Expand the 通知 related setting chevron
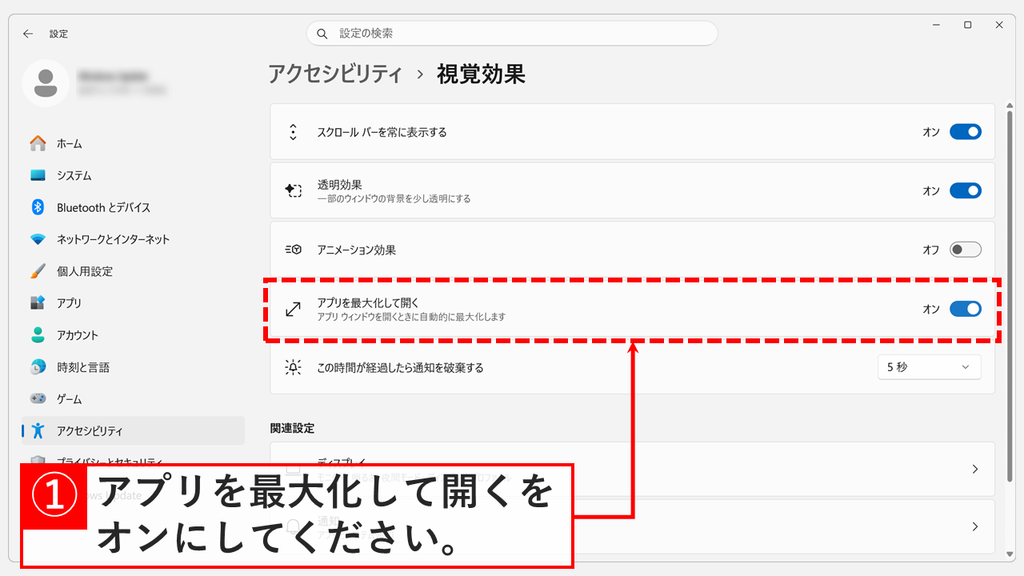This screenshot has height=576, width=1024. point(975,526)
